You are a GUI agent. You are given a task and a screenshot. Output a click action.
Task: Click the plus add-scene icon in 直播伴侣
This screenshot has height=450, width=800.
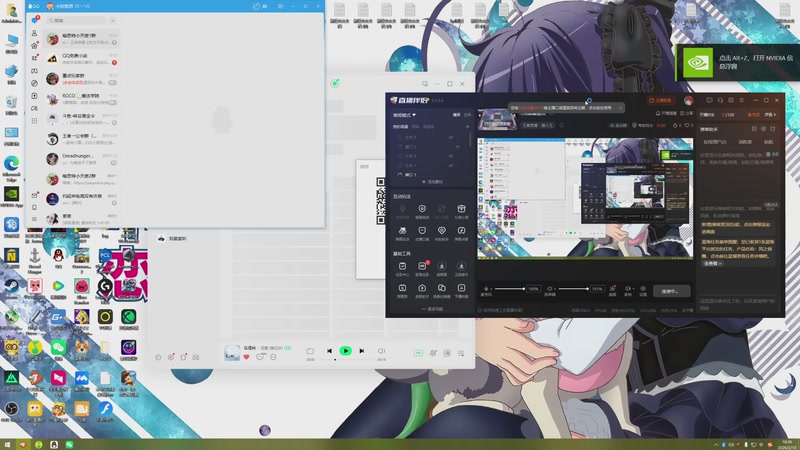coord(467,127)
